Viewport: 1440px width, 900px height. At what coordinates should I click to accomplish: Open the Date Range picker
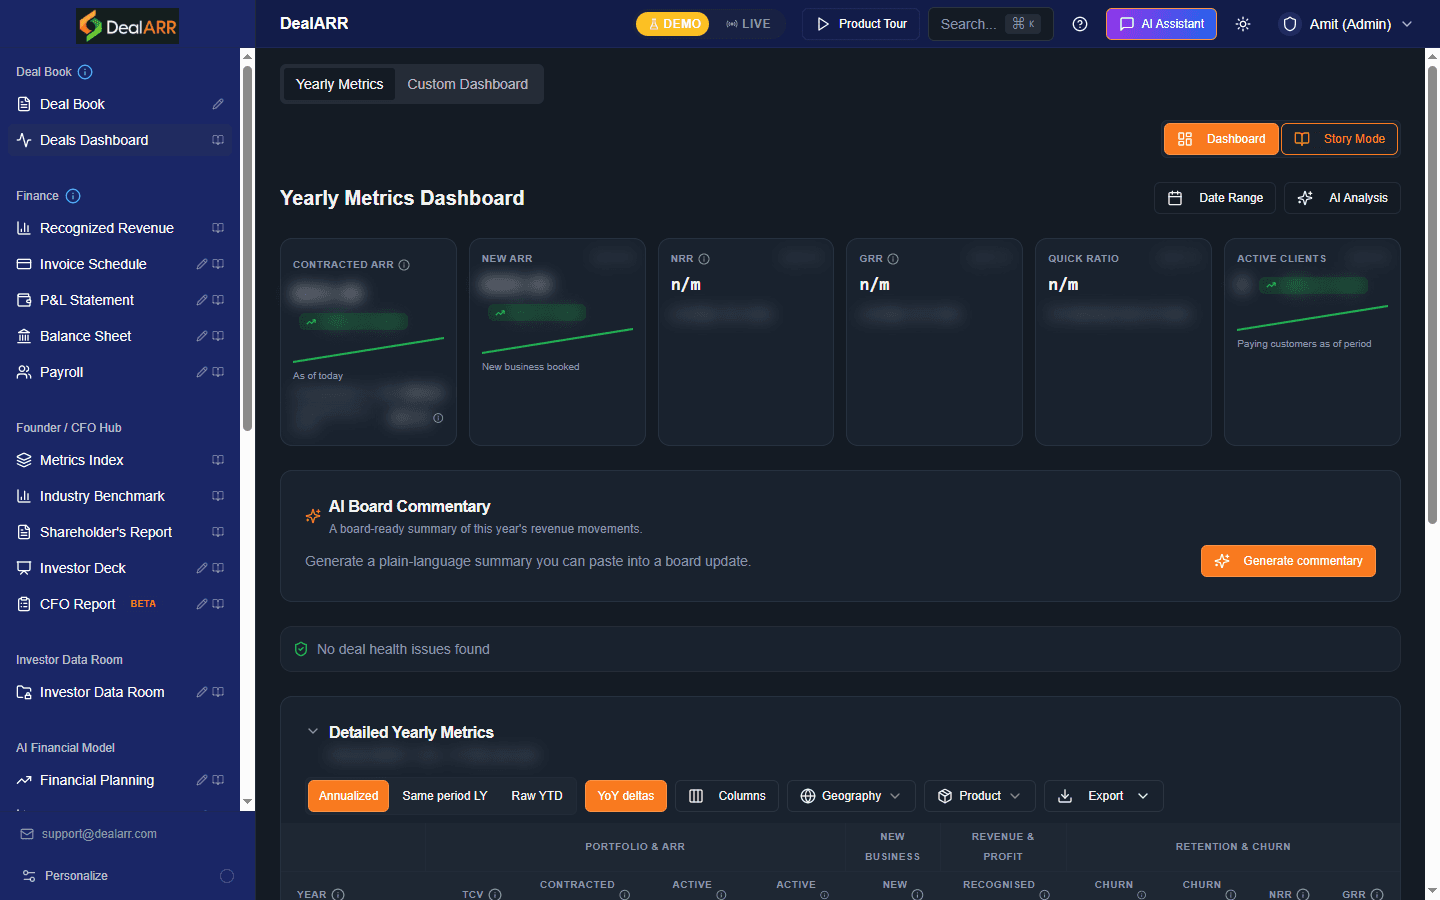tap(1215, 198)
